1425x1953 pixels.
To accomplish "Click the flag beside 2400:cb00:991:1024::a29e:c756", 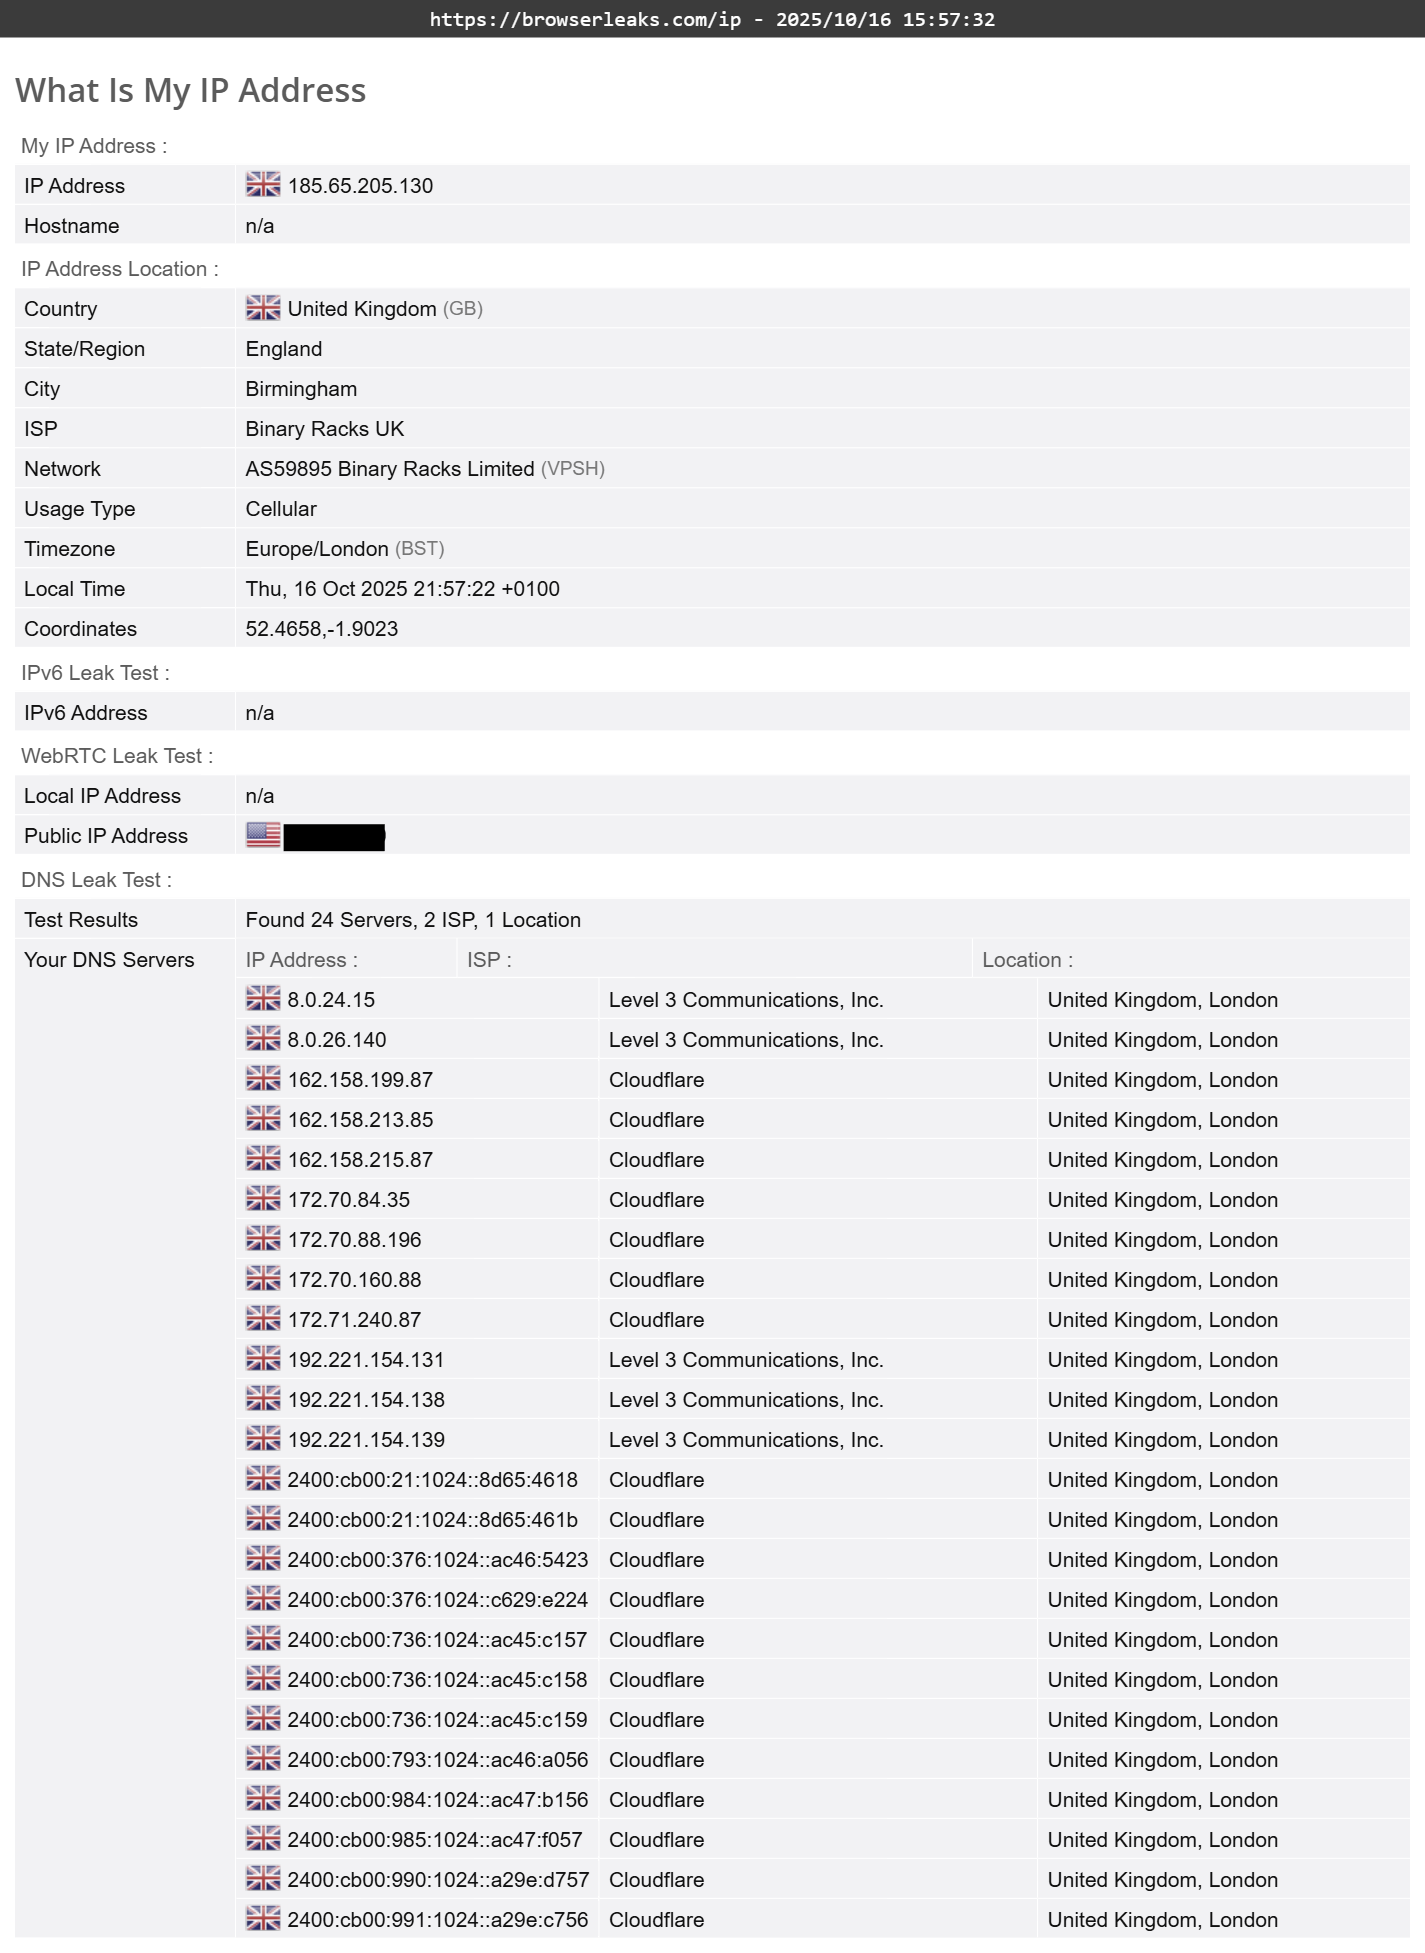I will click(263, 1919).
